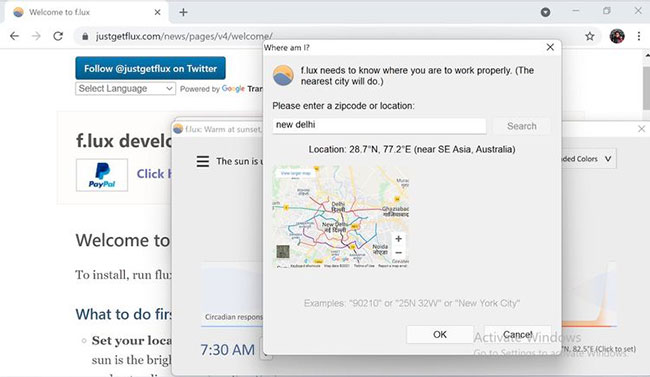Bookmark this page with the star icon

coord(589,36)
